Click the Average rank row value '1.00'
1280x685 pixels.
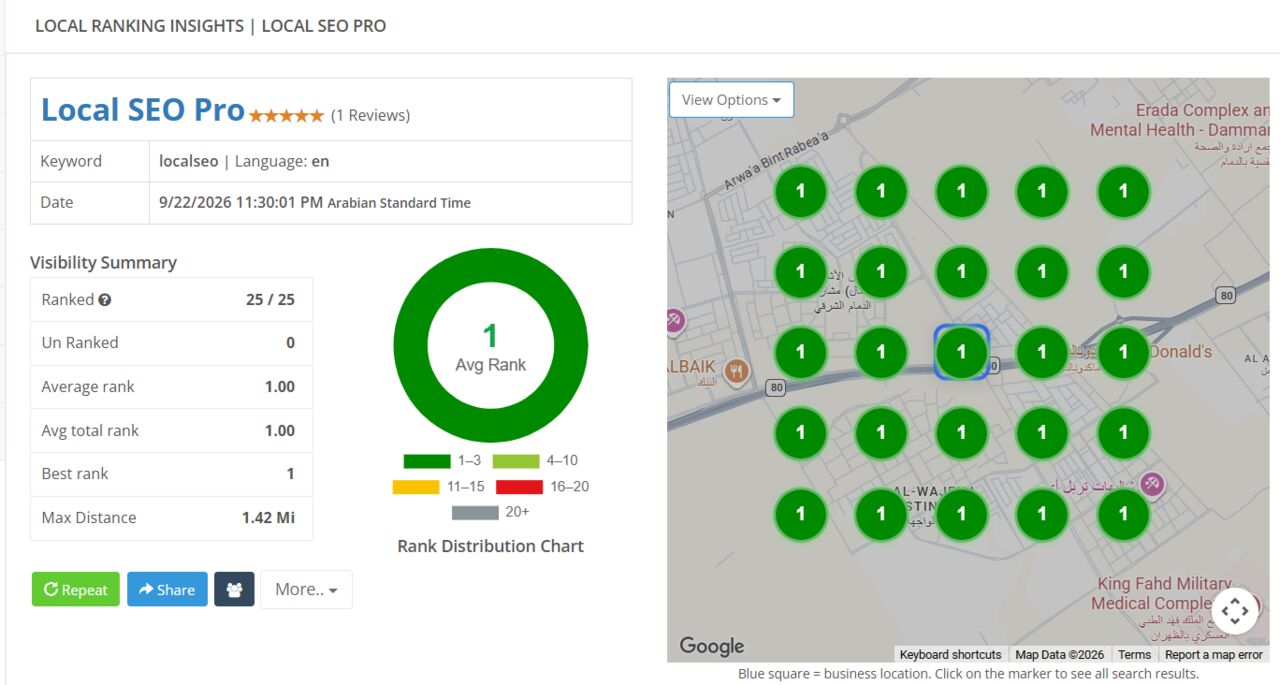[x=280, y=387]
